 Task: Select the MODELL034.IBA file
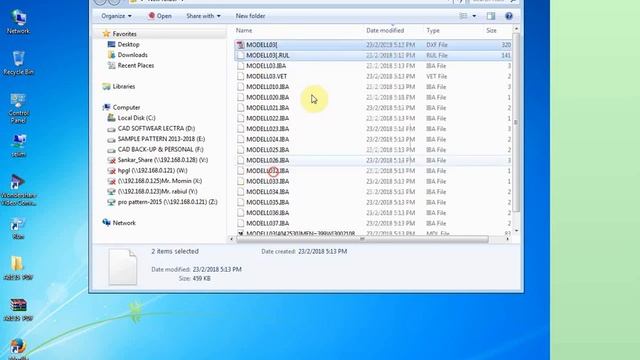click(373, 192)
